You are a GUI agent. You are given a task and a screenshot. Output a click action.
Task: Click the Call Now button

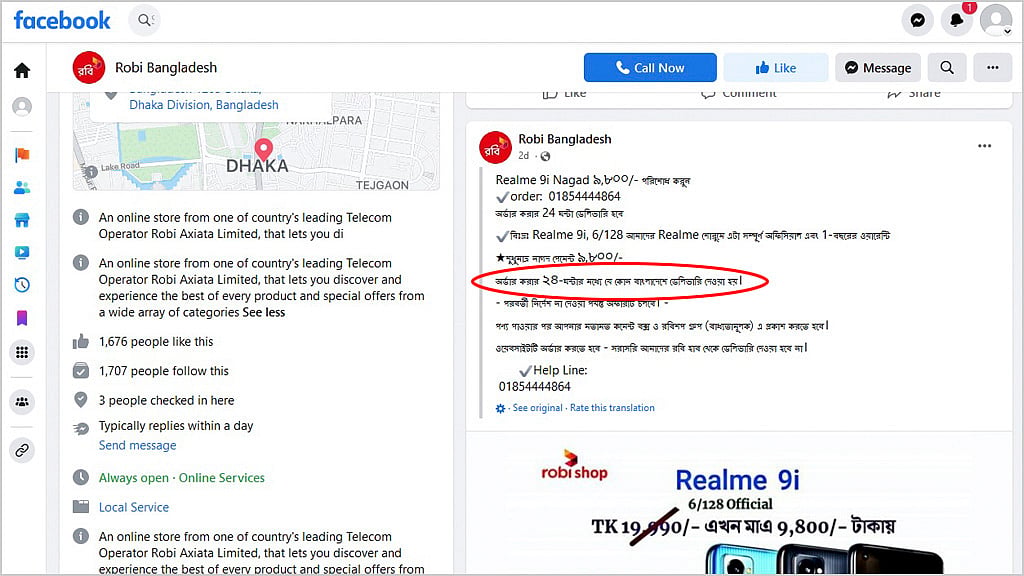pos(650,67)
